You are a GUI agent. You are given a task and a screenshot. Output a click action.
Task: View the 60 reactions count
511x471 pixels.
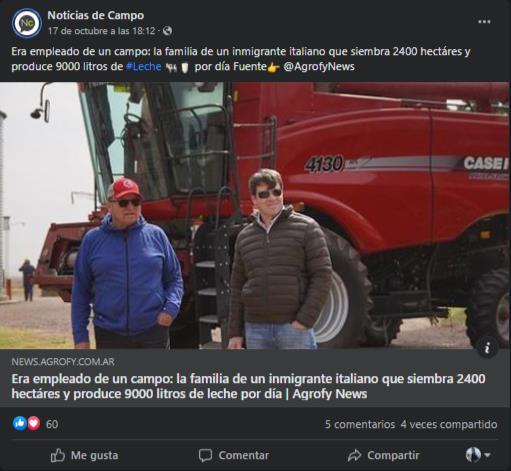click(x=52, y=424)
